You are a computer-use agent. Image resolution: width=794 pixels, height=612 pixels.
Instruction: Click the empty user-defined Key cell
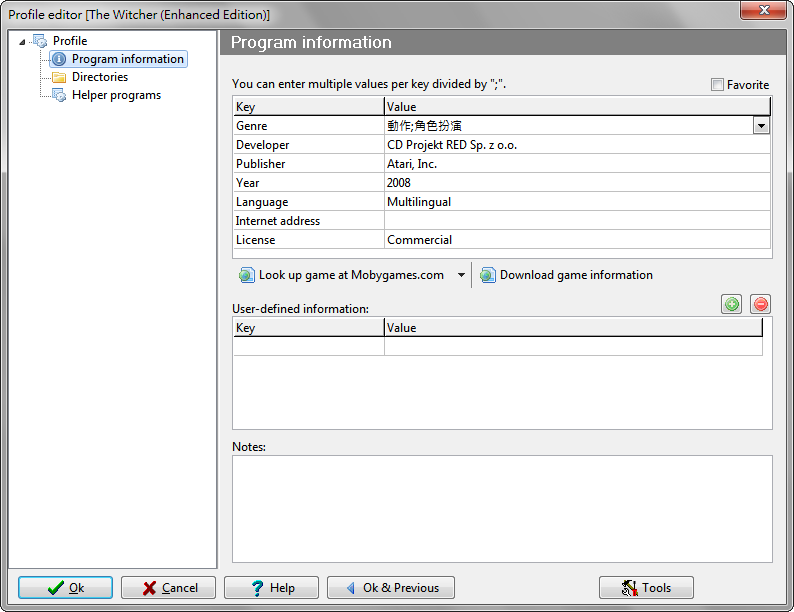[309, 346]
